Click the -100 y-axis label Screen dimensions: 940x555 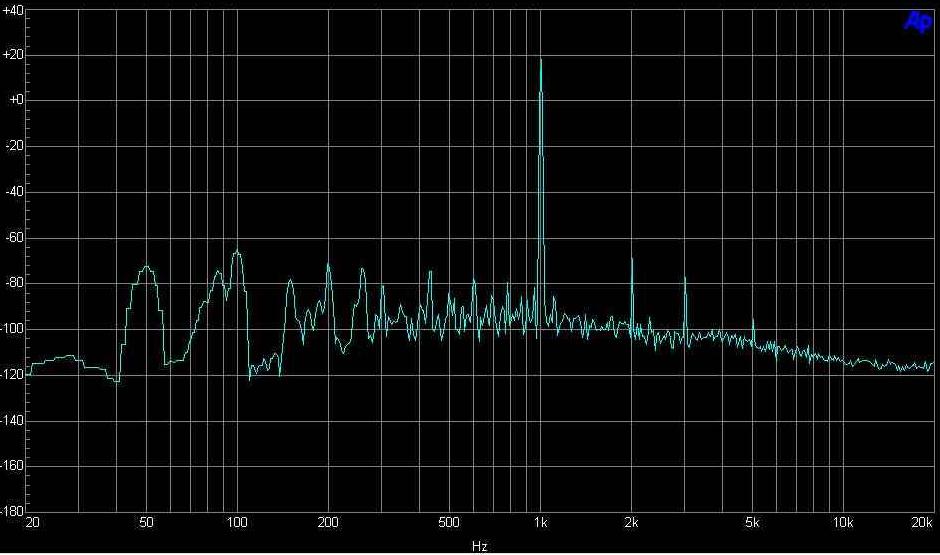(x=13, y=329)
